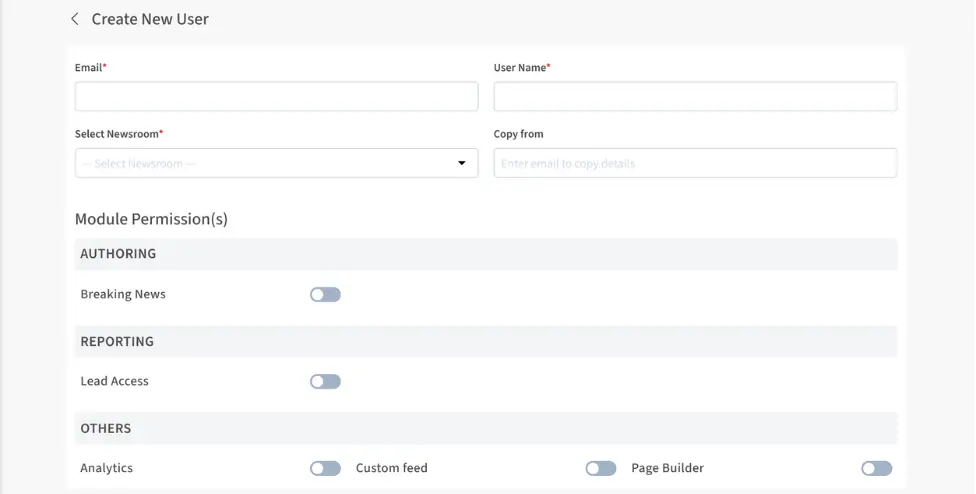Turn on the Lead Access switch
This screenshot has height=494, width=976.
point(326,381)
